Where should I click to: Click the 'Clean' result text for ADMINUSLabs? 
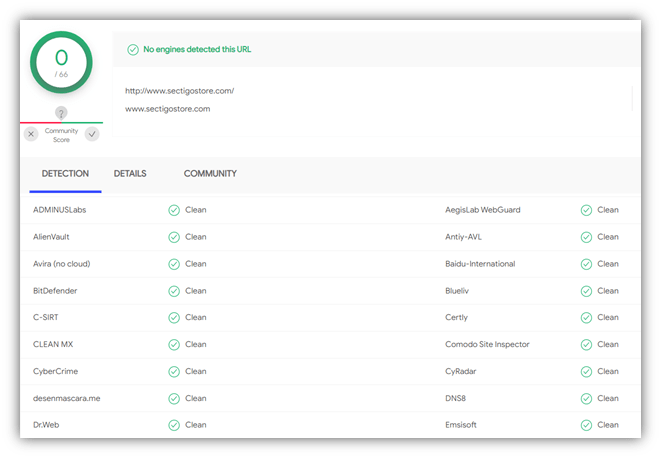[196, 210]
